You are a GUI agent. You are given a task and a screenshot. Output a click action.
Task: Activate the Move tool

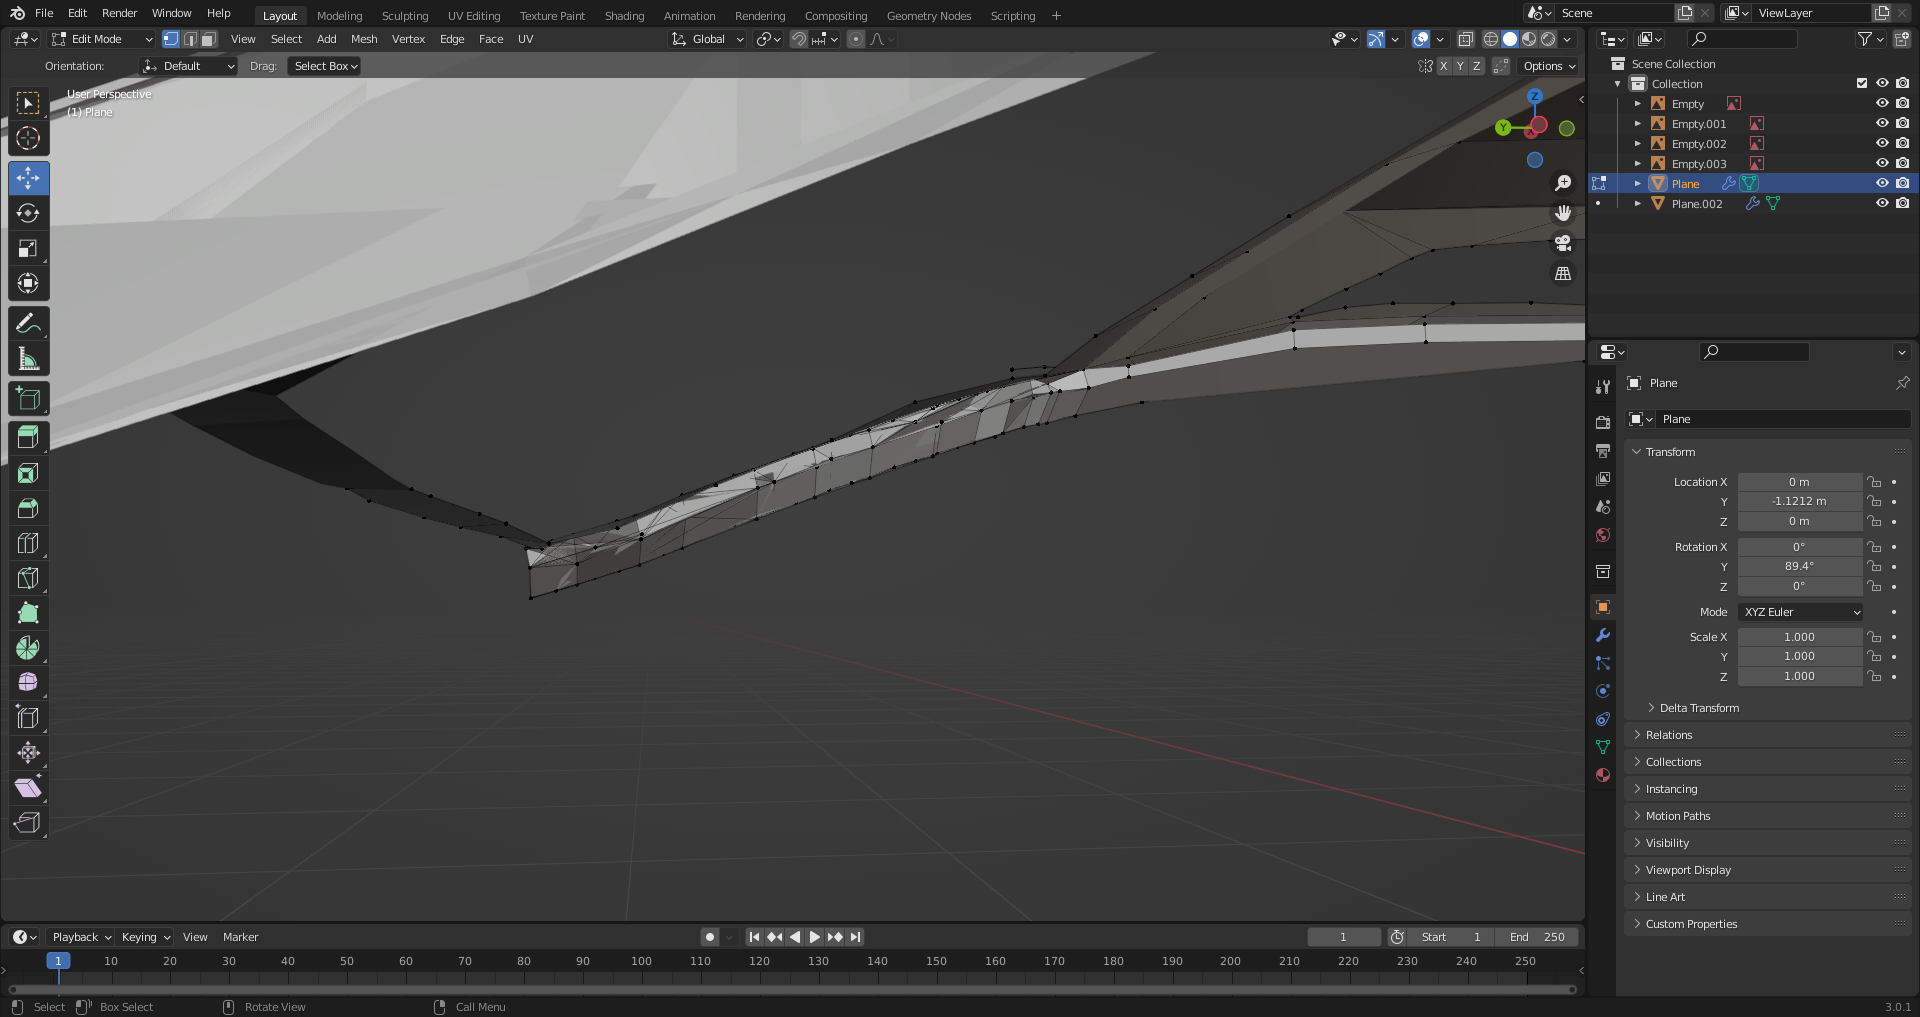[28, 178]
